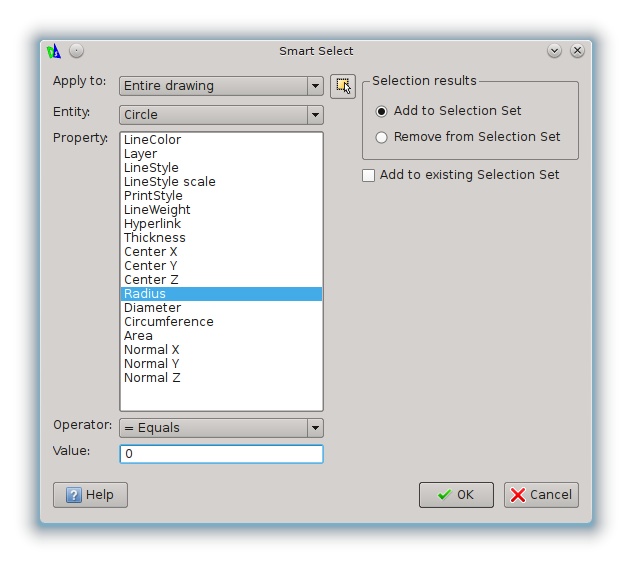The height and width of the screenshot is (563, 632).
Task: Enable Add to existing Selection Set
Action: (369, 175)
